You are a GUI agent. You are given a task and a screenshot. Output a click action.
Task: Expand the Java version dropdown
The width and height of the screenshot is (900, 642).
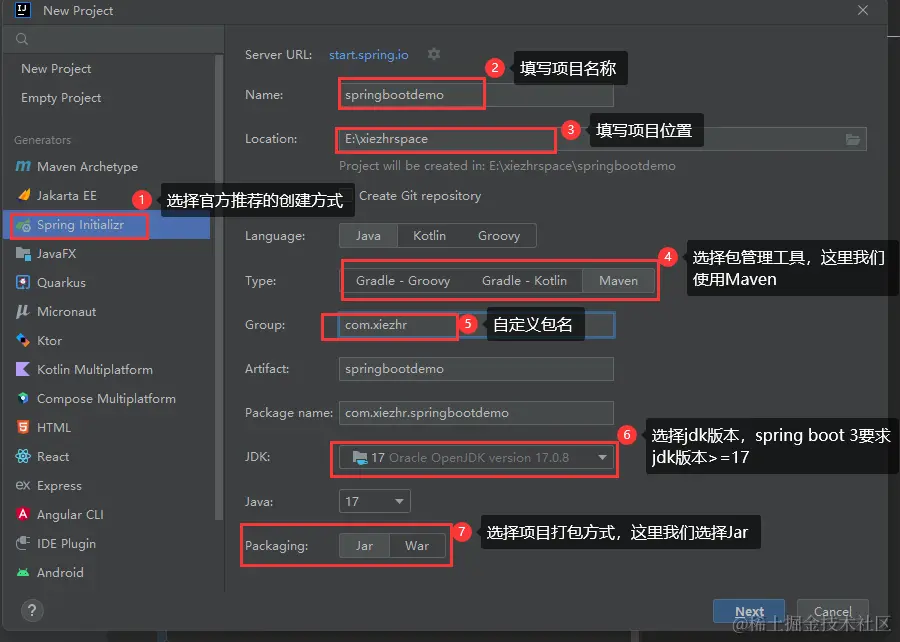point(374,501)
